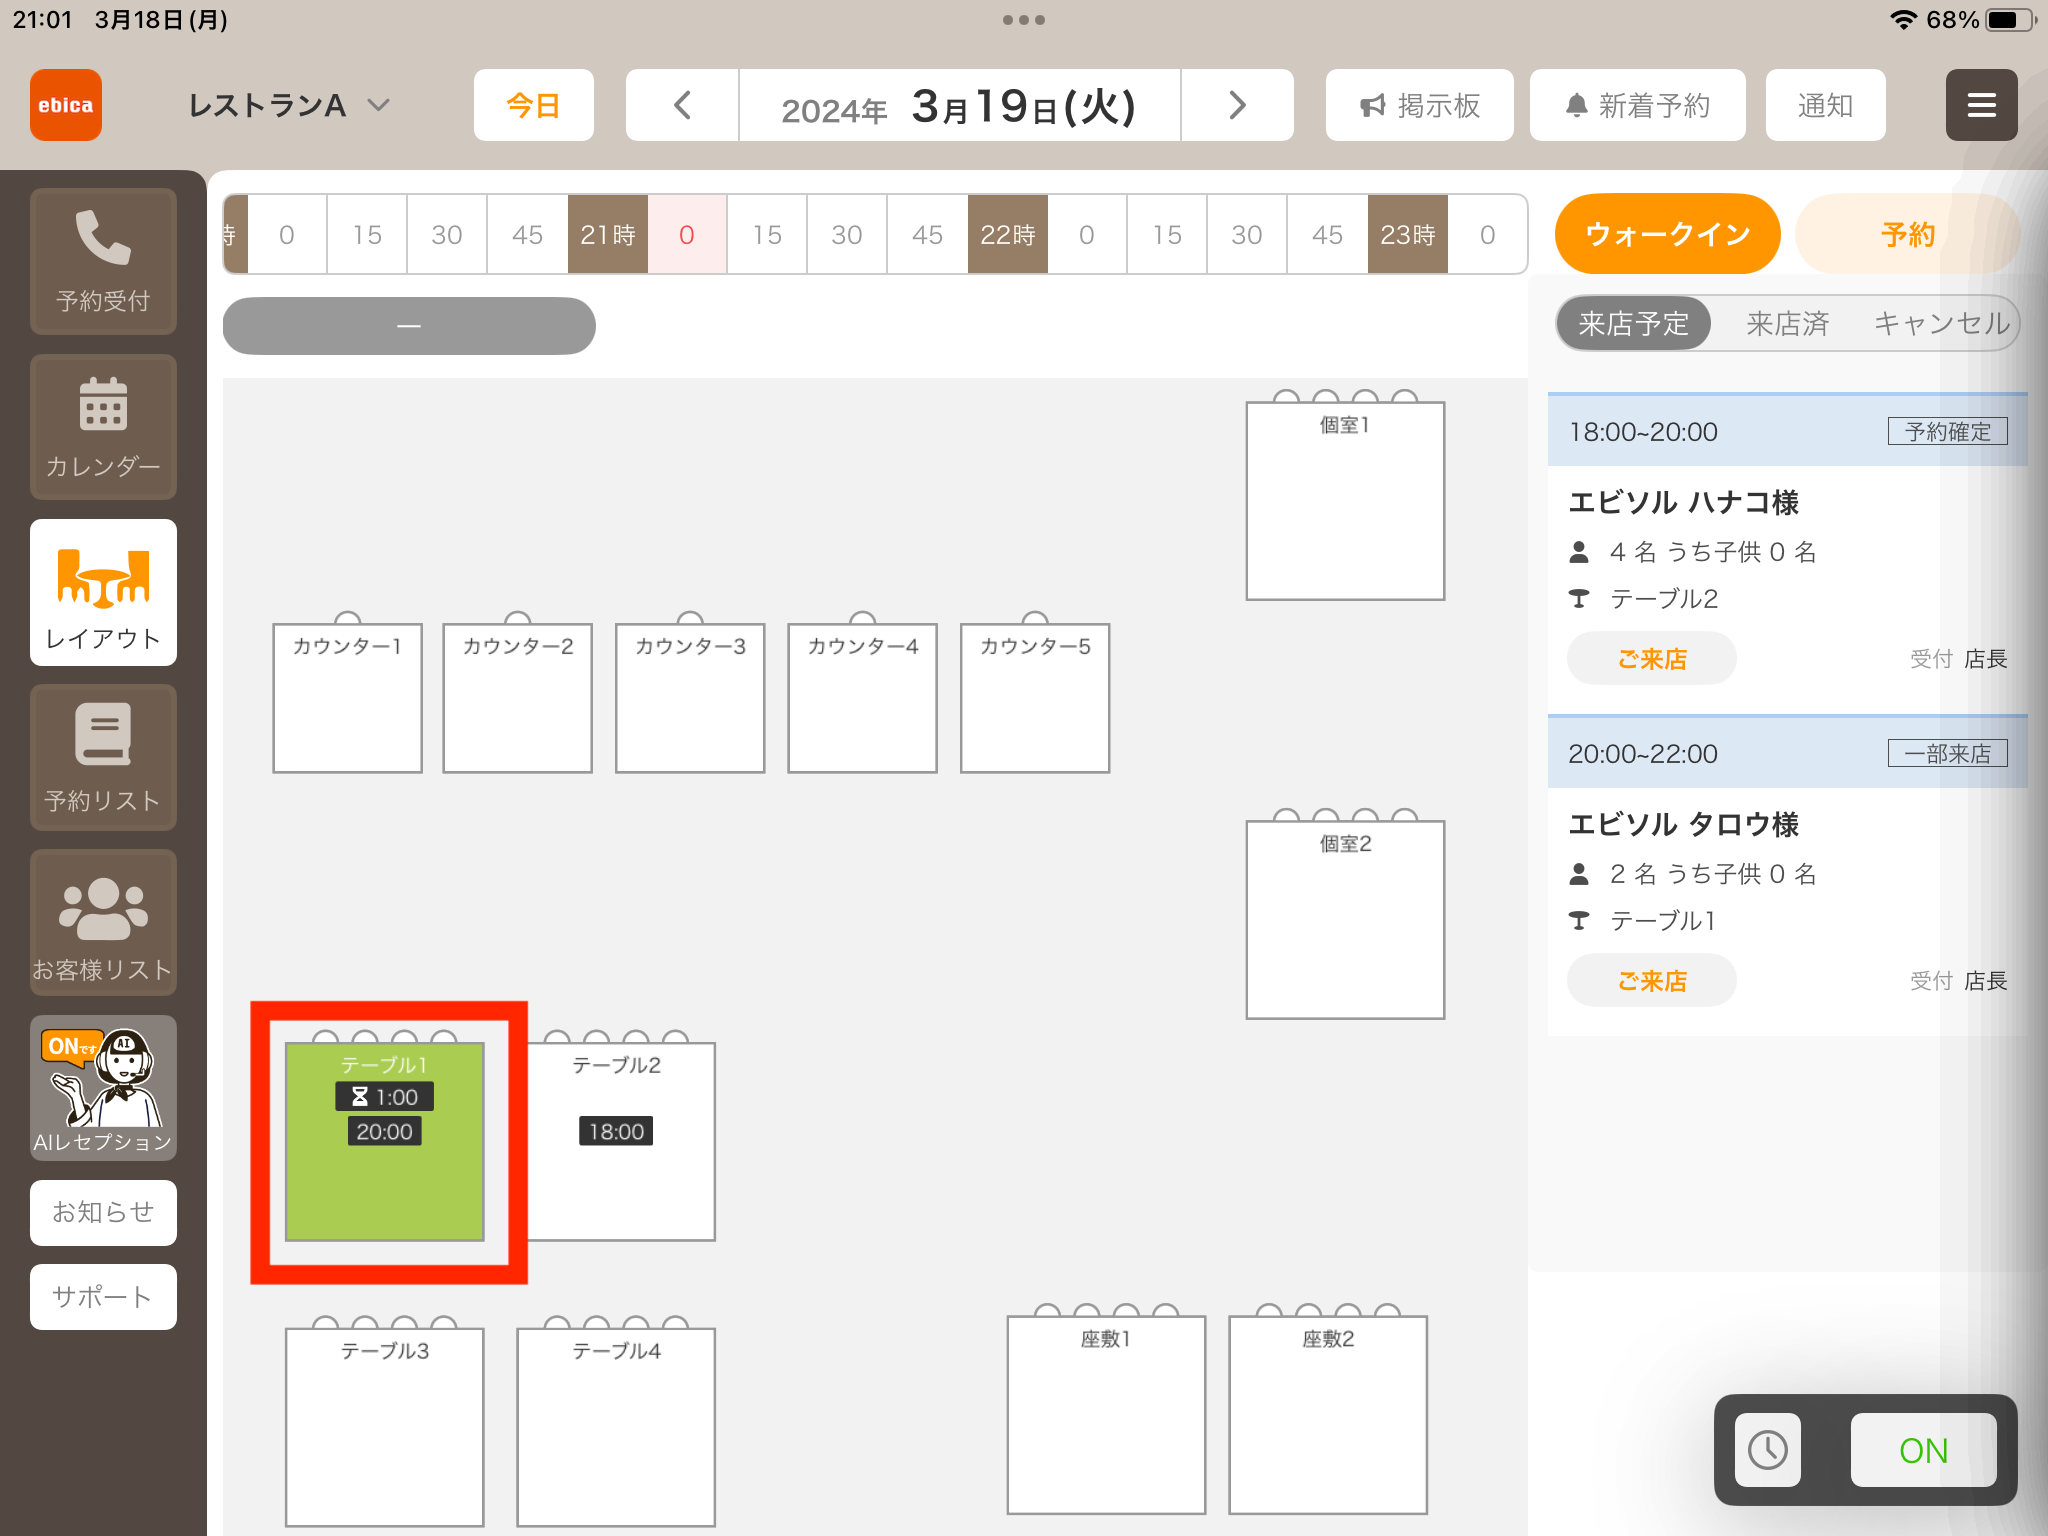2048x1536 pixels.
Task: Open the hamburger menu icon
Action: (1981, 105)
